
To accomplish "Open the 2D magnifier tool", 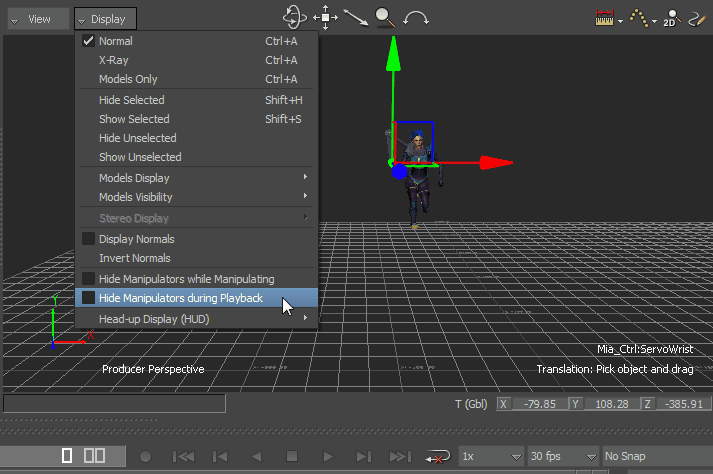I will pos(671,18).
